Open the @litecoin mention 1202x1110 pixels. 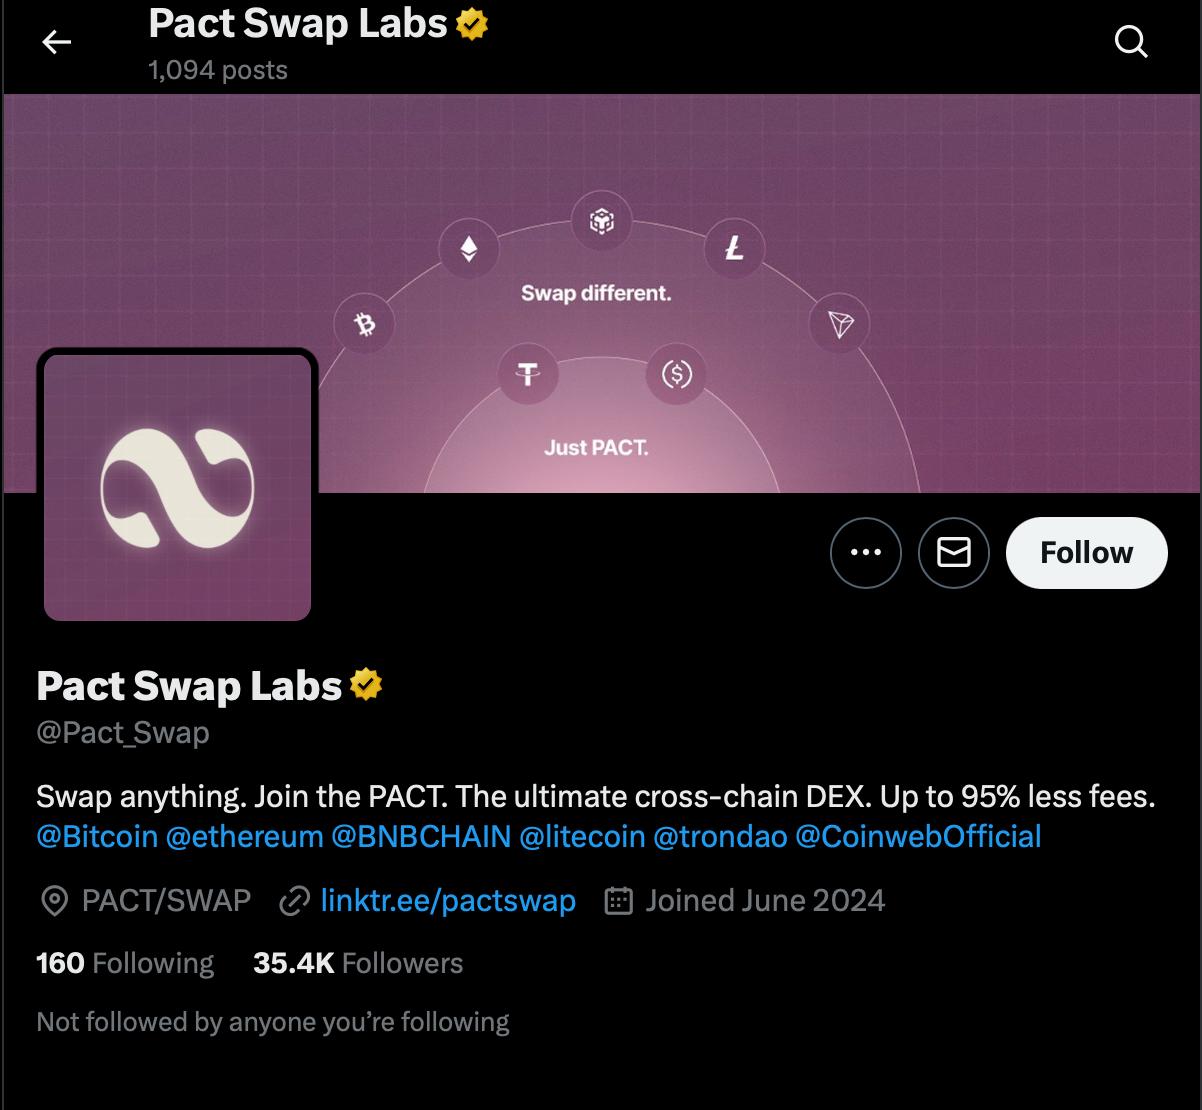582,836
